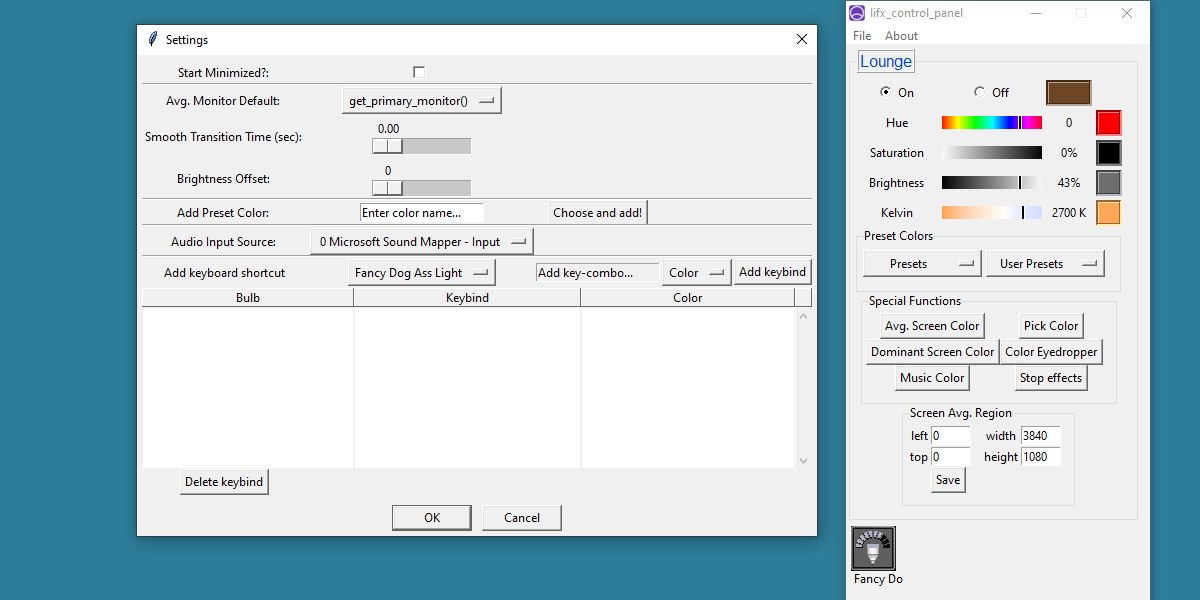Click the keybind list scrollbar up arrow
Screen dimensions: 1200x600
803,316
